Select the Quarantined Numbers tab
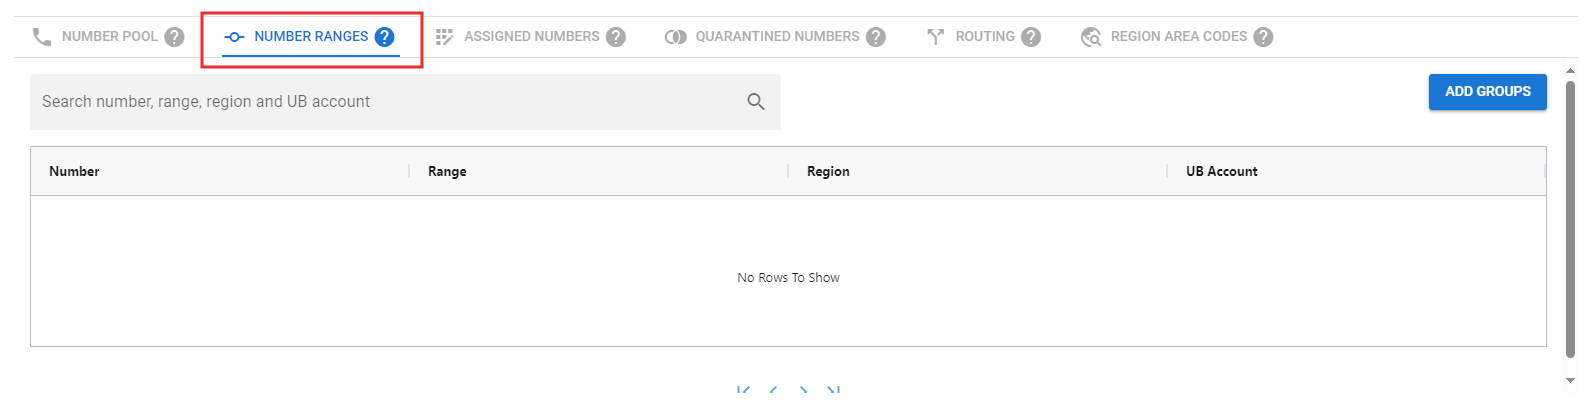Viewport: 1596px width, 407px height. [776, 37]
